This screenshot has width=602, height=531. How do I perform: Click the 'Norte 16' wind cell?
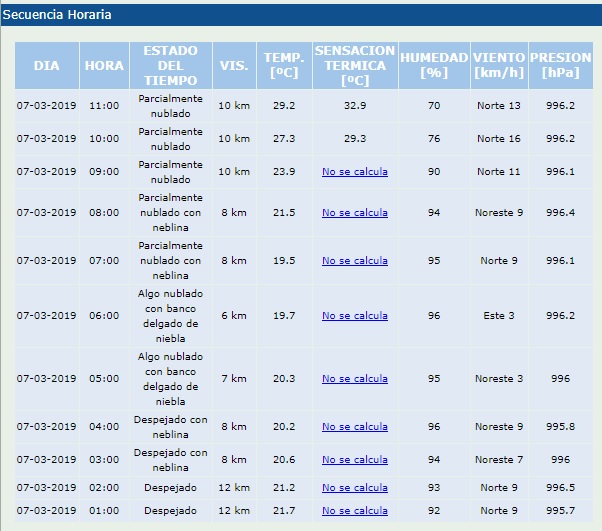click(x=499, y=139)
